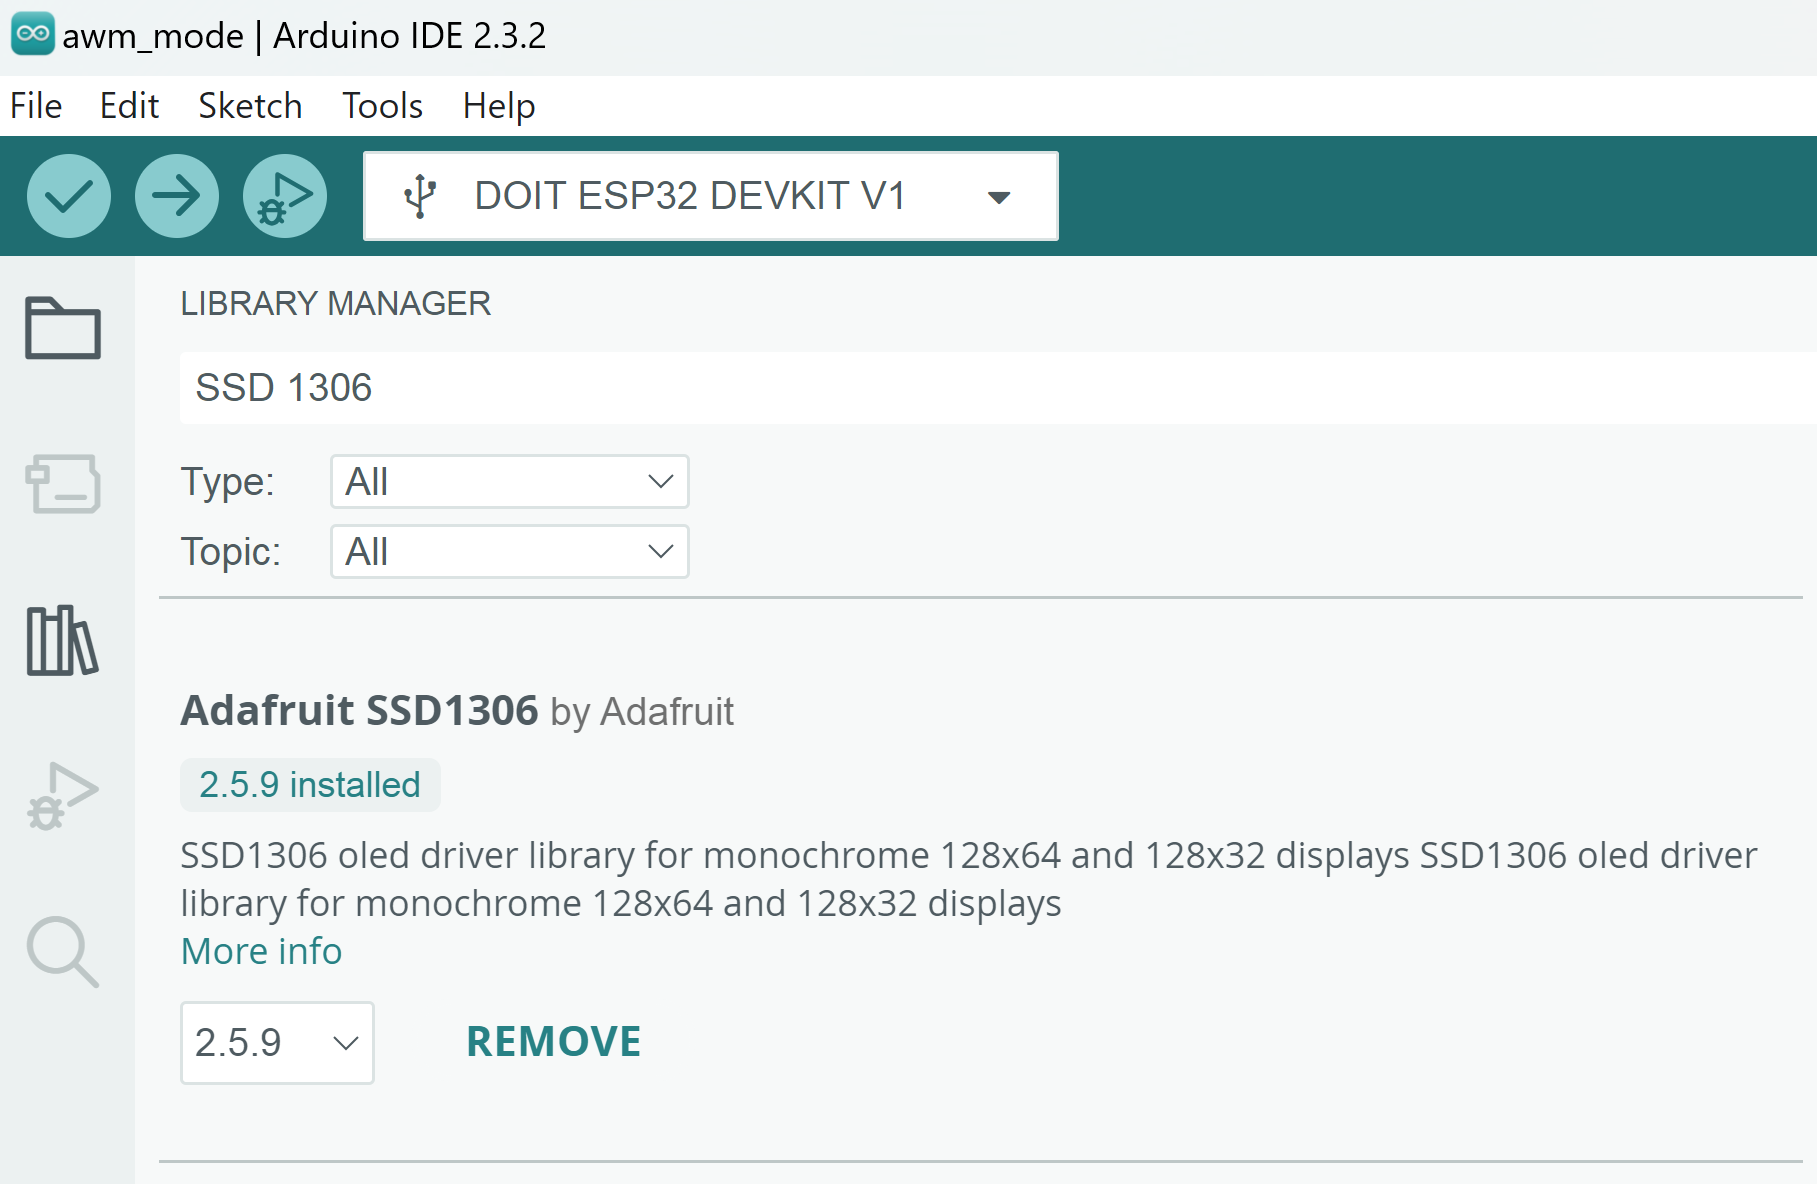Open the DOIT ESP32 DEVKIT V1 board selector

point(711,196)
